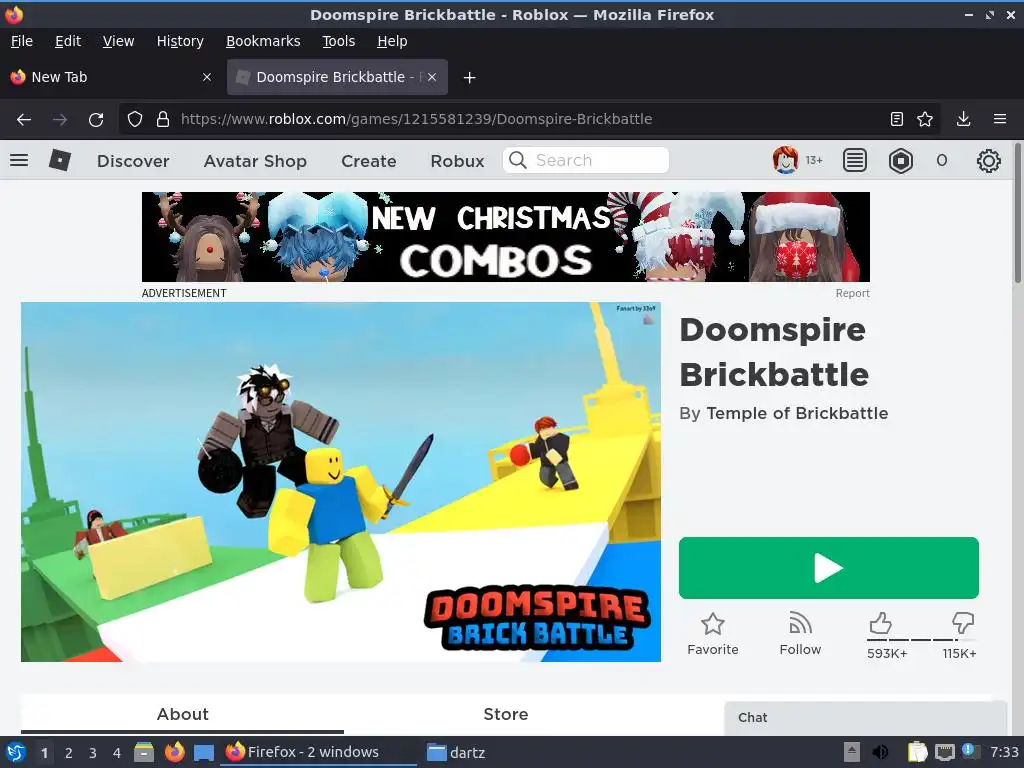The height and width of the screenshot is (768, 1024).
Task: Click the 7:33 taskbar clock
Action: click(x=1004, y=752)
